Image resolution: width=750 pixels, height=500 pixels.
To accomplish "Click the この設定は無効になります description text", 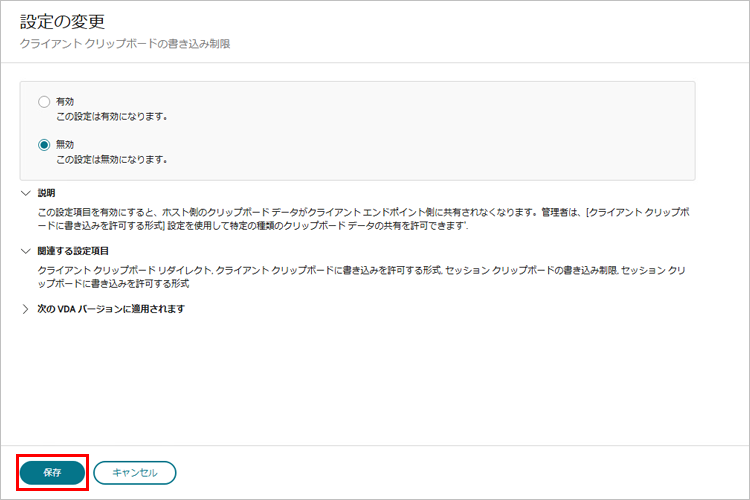I will tap(111, 159).
